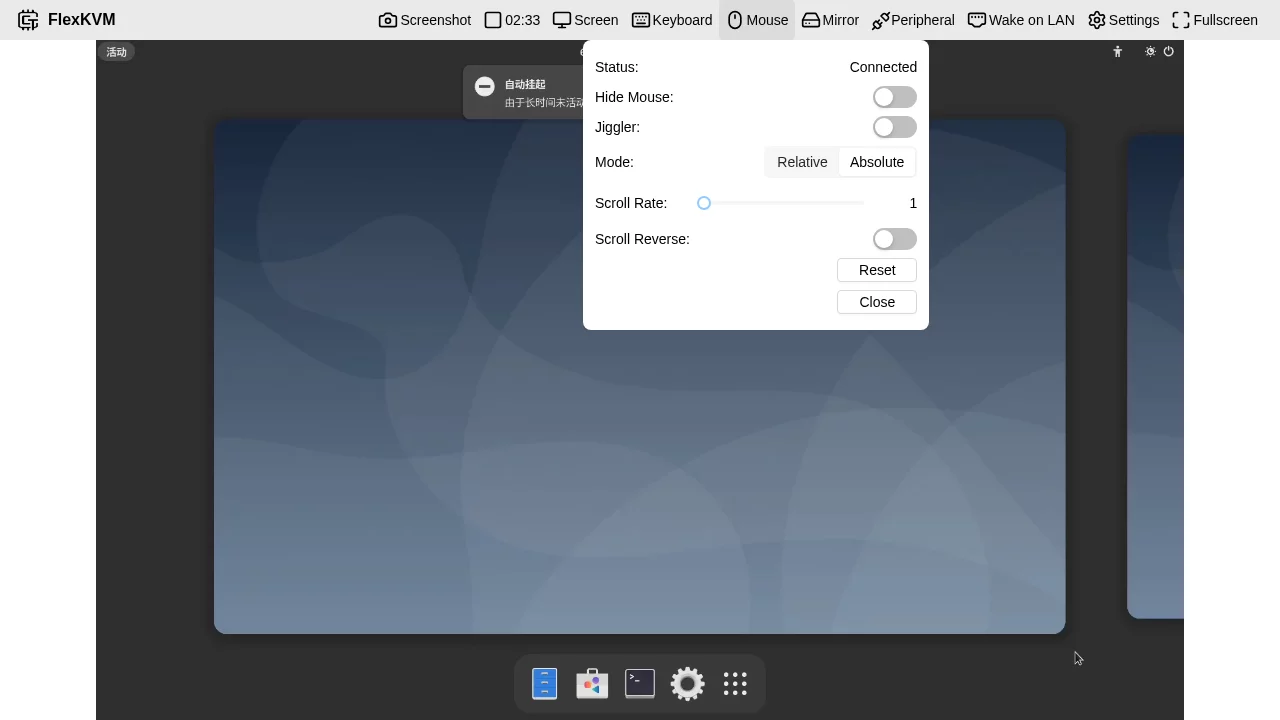1280x720 pixels.
Task: Select the main workspace thumbnail
Action: [x=640, y=377]
